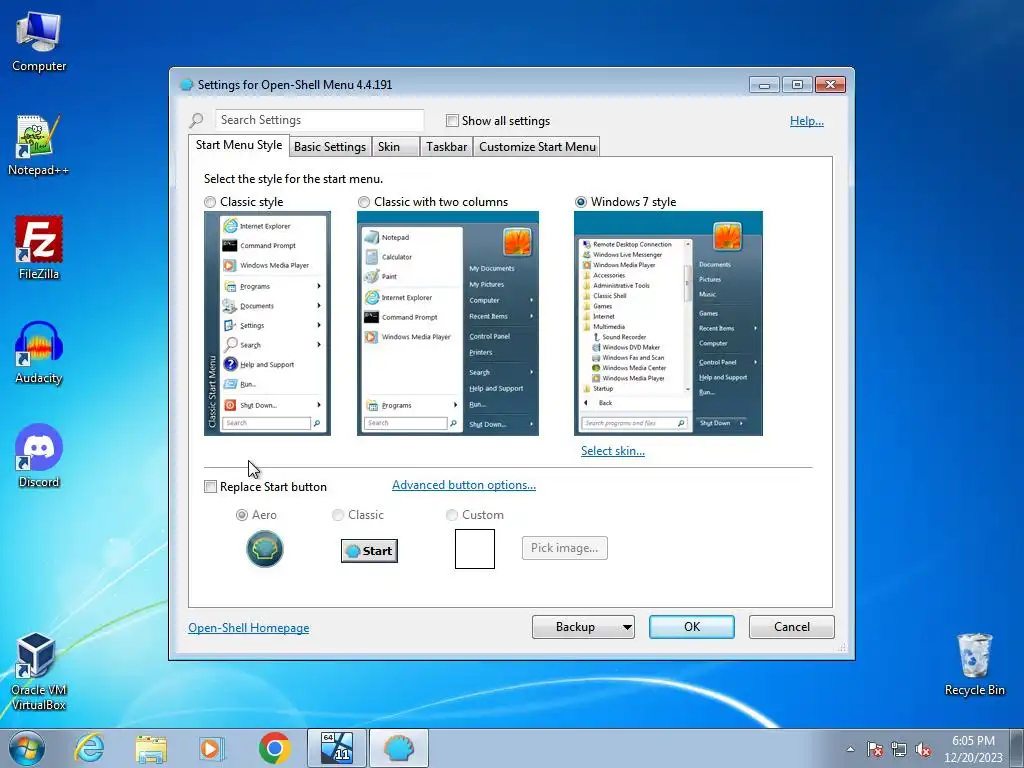Click the Windows Start orb

tap(26, 748)
